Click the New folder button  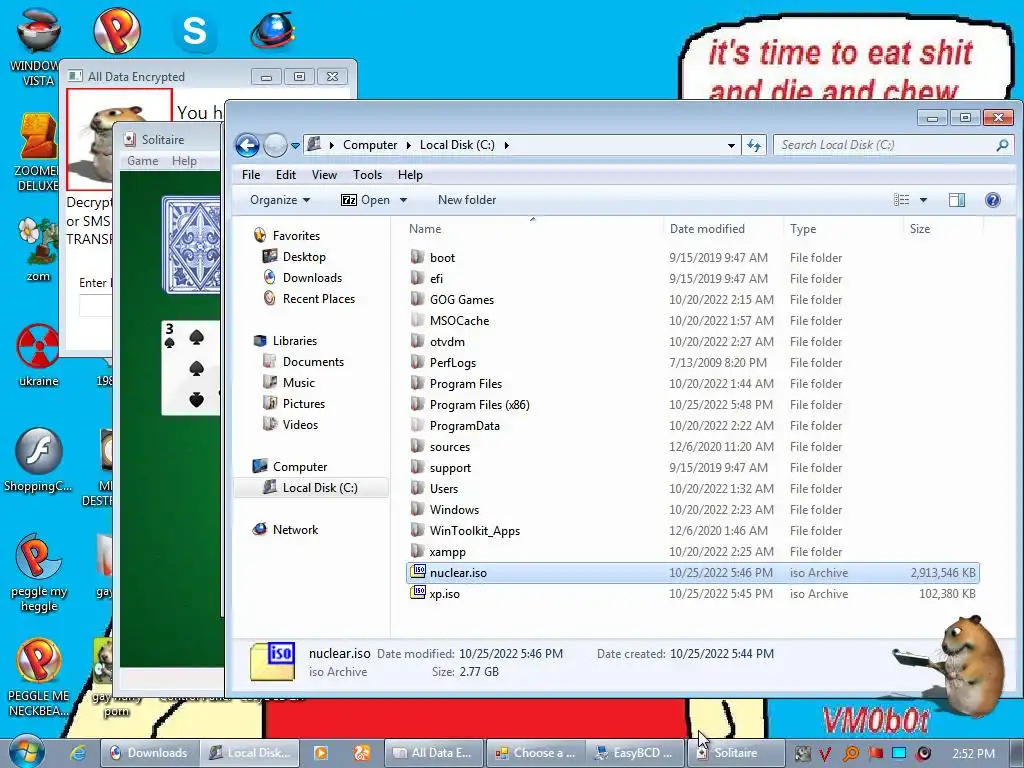[x=467, y=200]
